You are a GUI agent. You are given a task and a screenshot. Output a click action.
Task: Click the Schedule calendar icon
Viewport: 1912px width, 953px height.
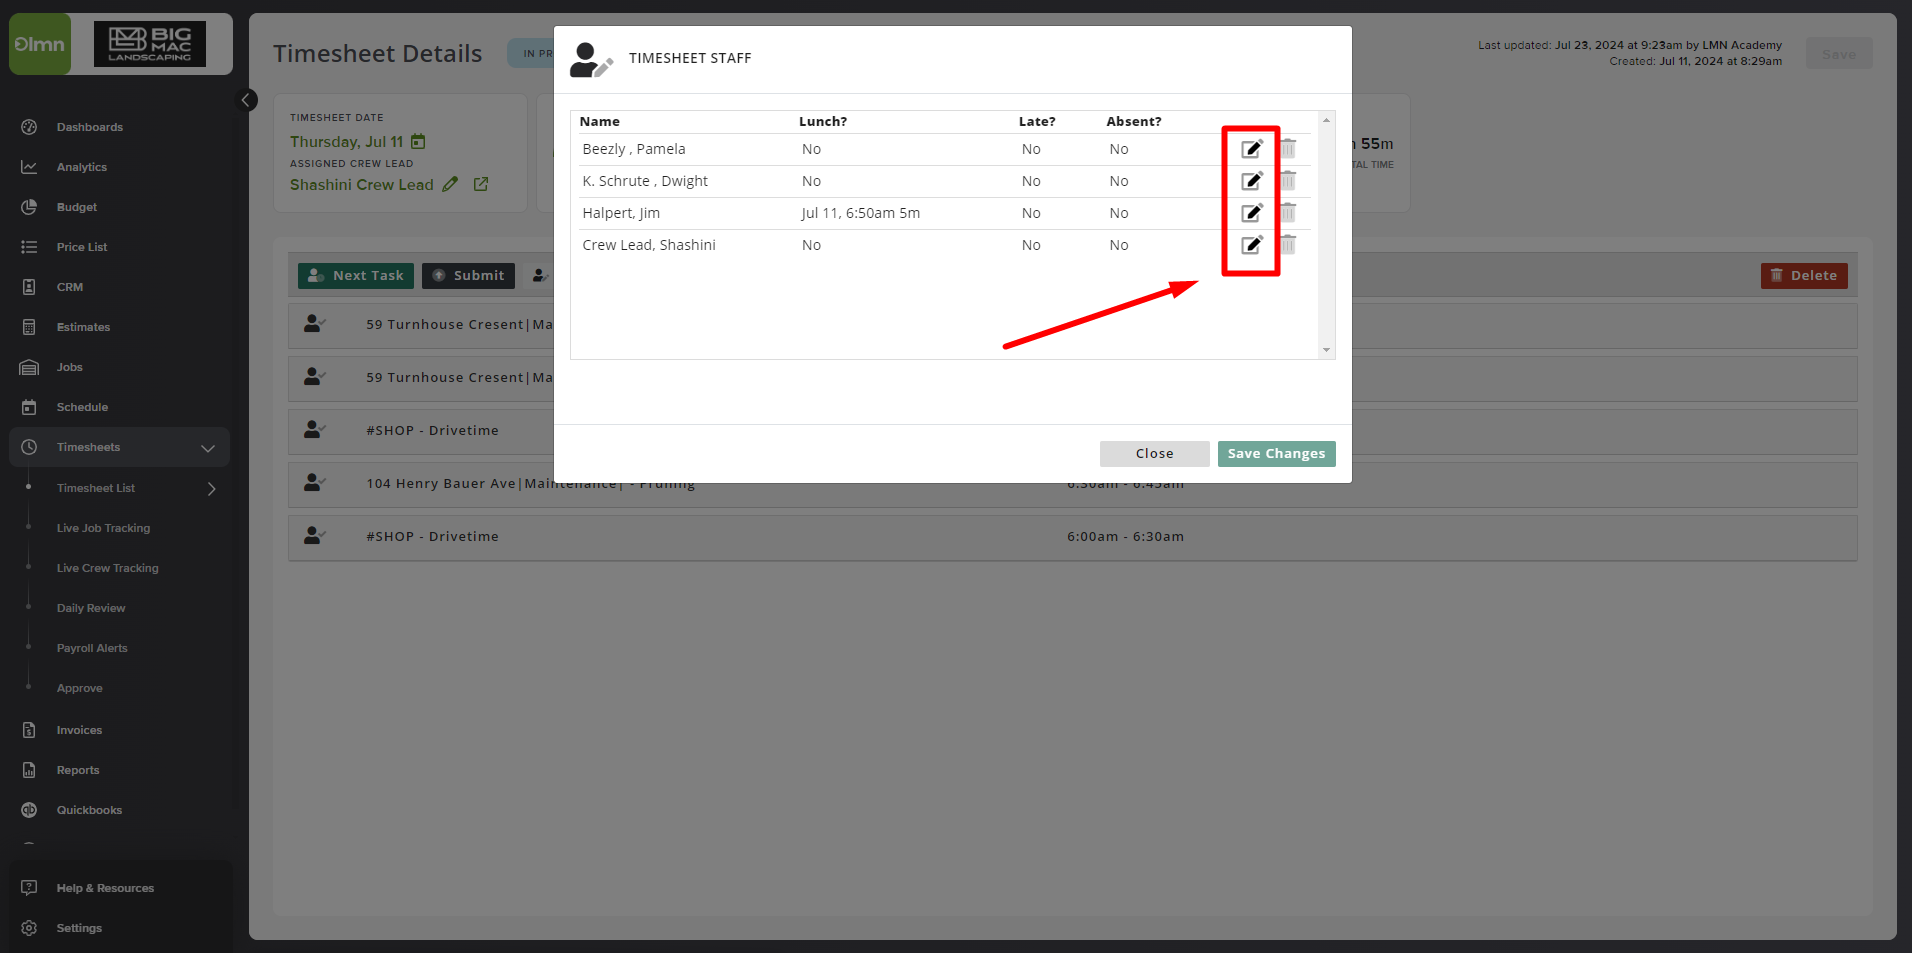tap(29, 407)
